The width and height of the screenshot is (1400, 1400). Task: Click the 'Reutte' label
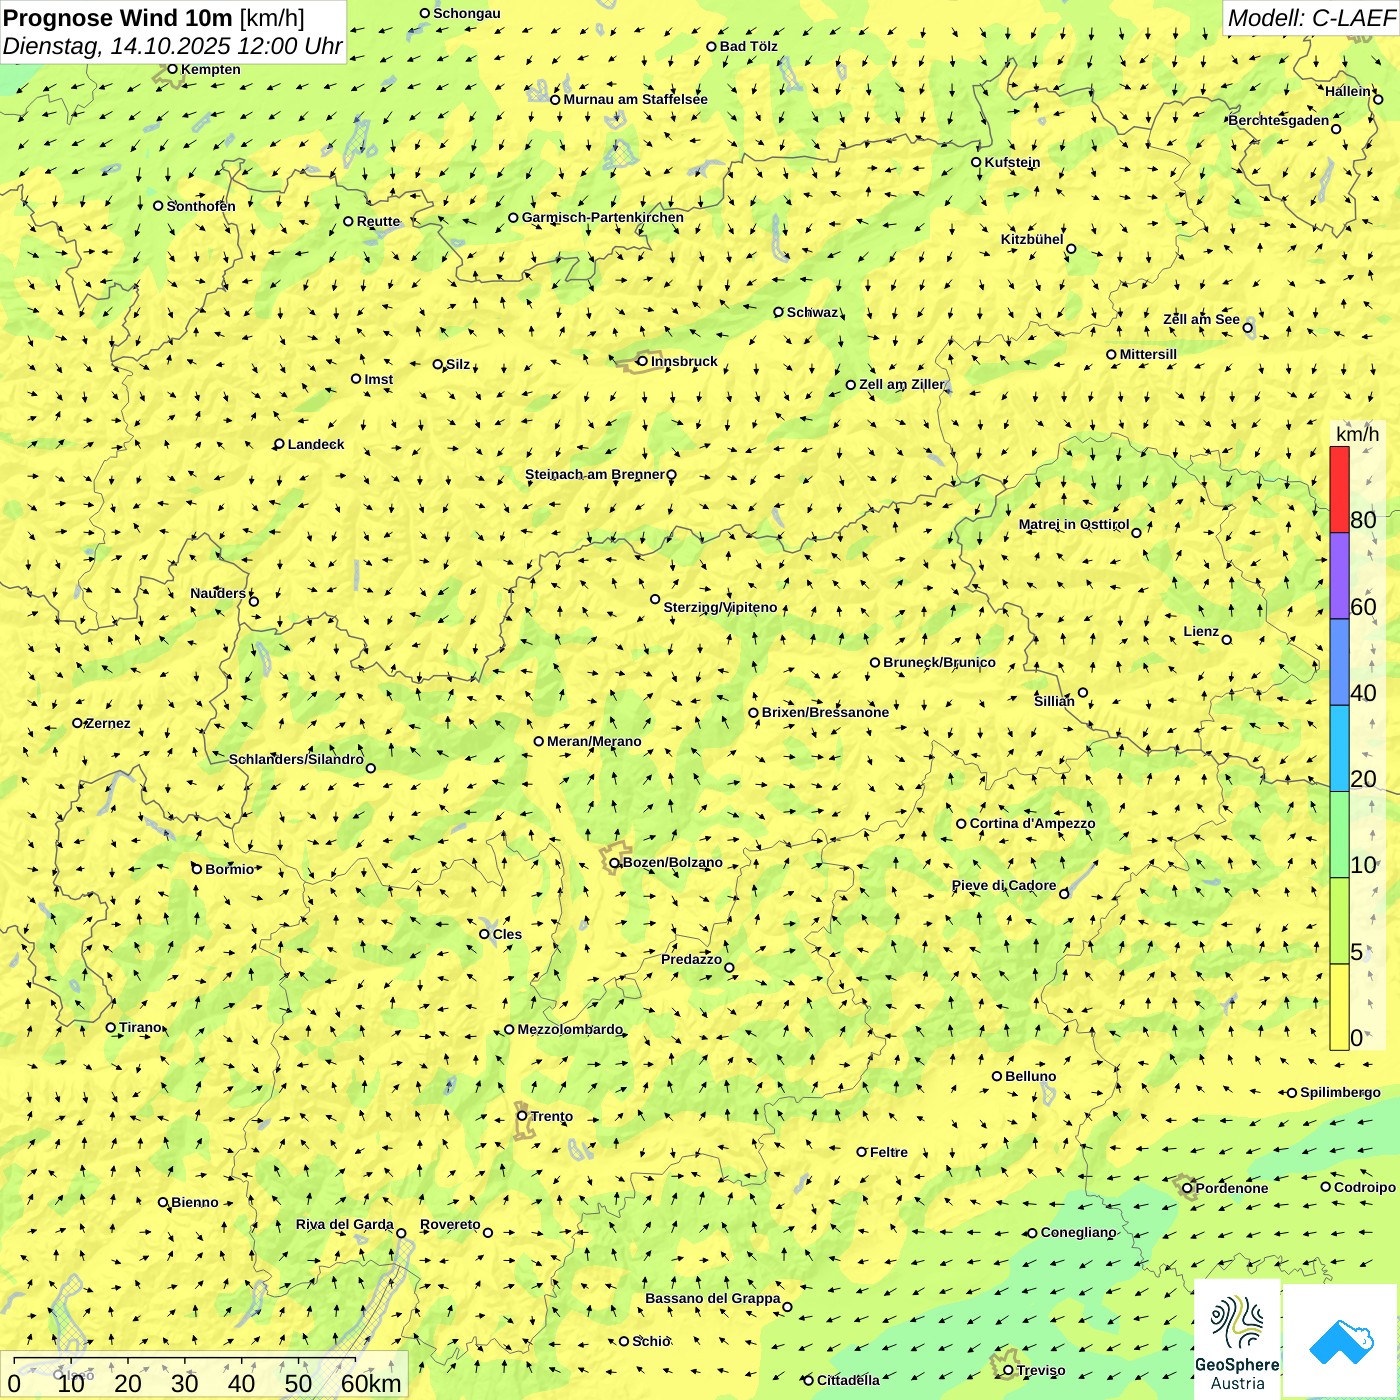click(x=378, y=221)
